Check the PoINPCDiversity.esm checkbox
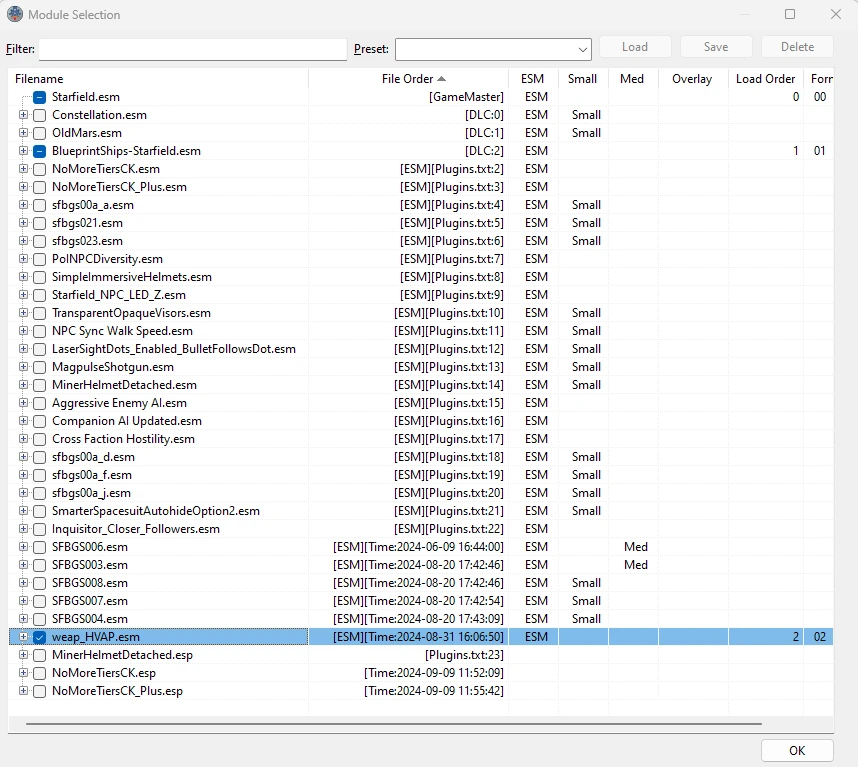Screen dimensions: 858x767 [x=39, y=259]
